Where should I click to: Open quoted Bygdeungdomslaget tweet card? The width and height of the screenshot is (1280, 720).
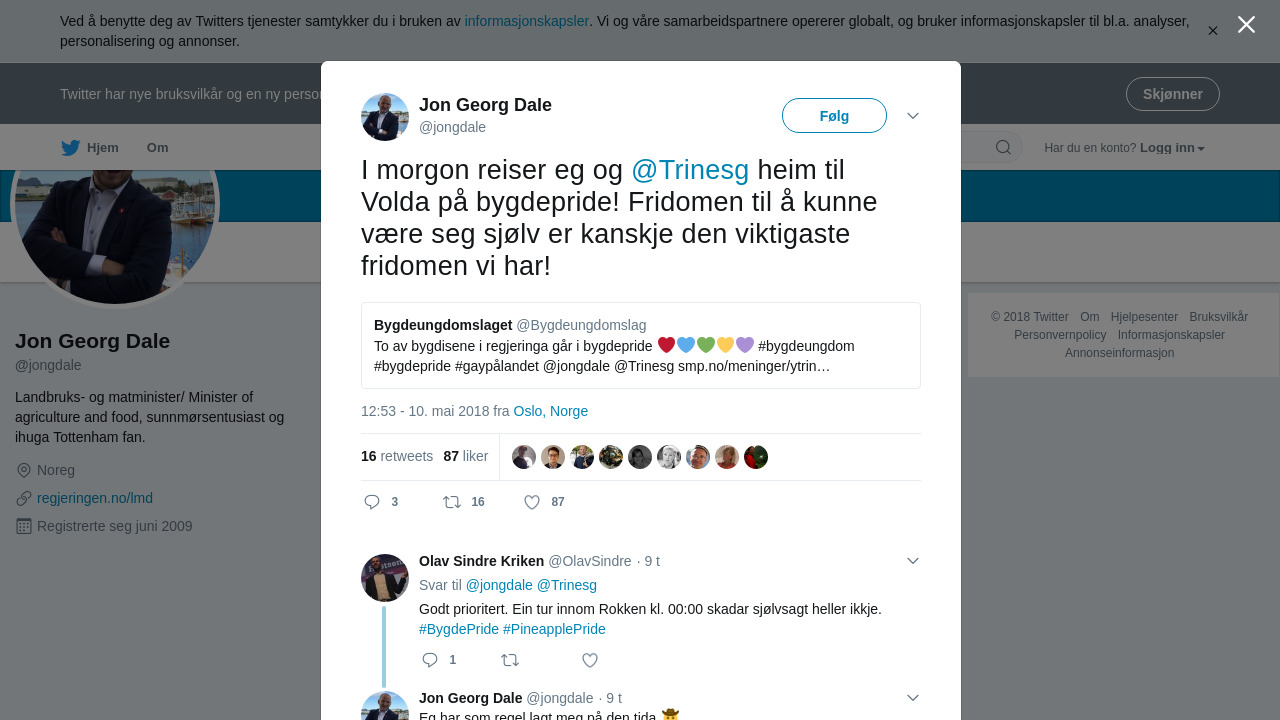[x=641, y=345]
